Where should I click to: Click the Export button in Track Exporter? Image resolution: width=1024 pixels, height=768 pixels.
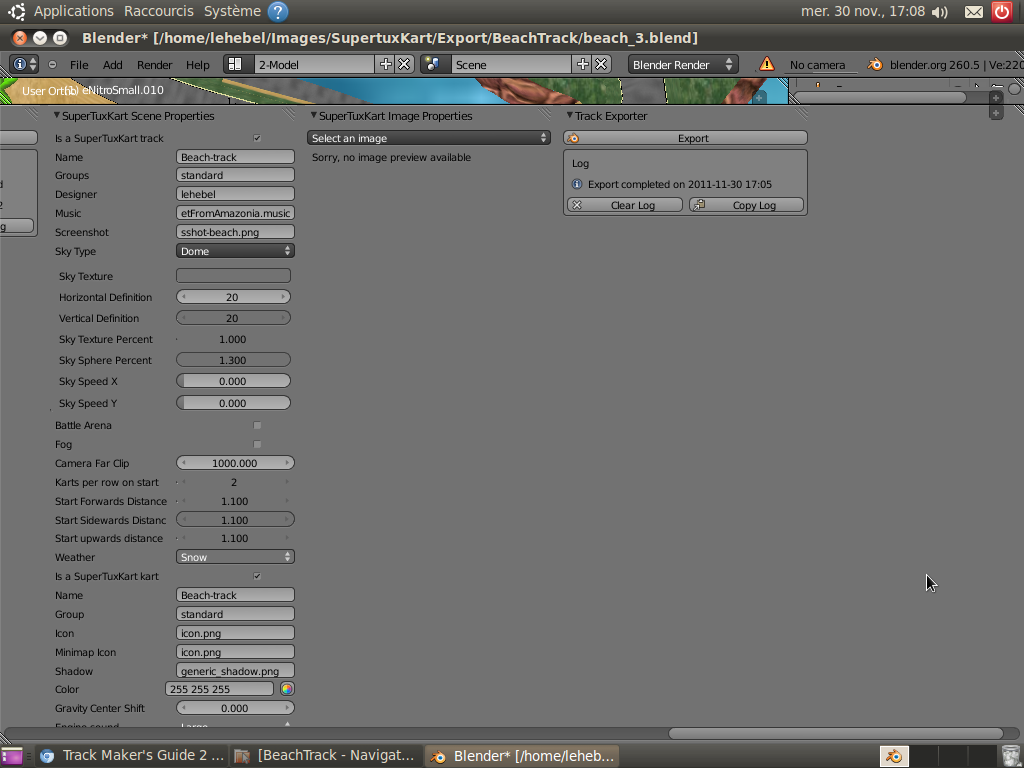[685, 138]
